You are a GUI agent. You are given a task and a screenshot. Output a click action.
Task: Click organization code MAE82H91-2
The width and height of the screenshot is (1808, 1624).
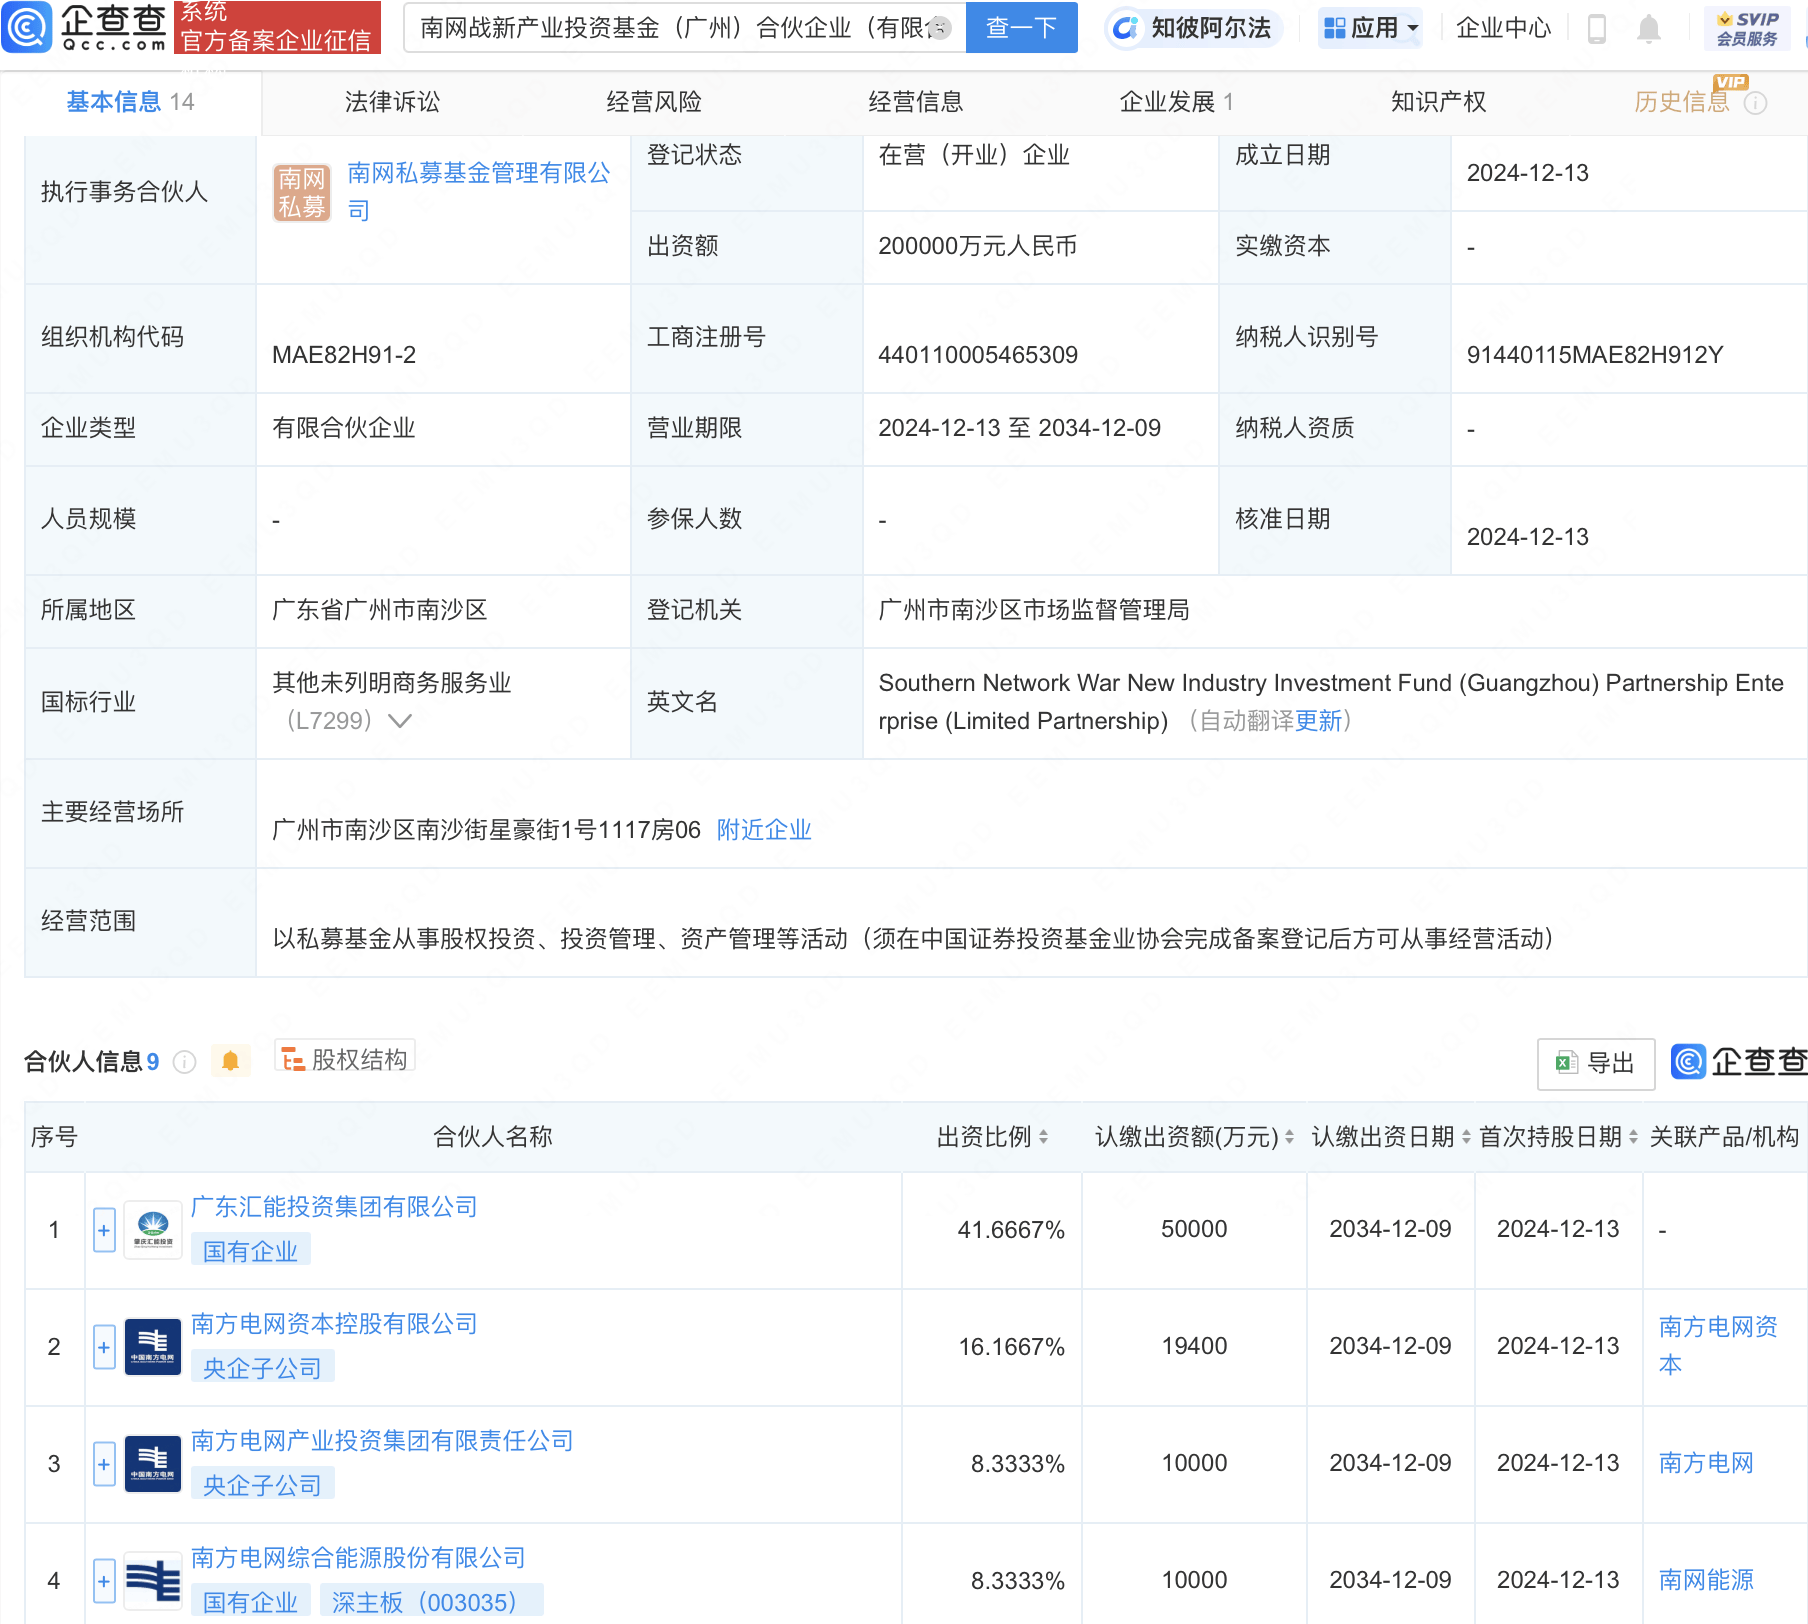pos(344,355)
